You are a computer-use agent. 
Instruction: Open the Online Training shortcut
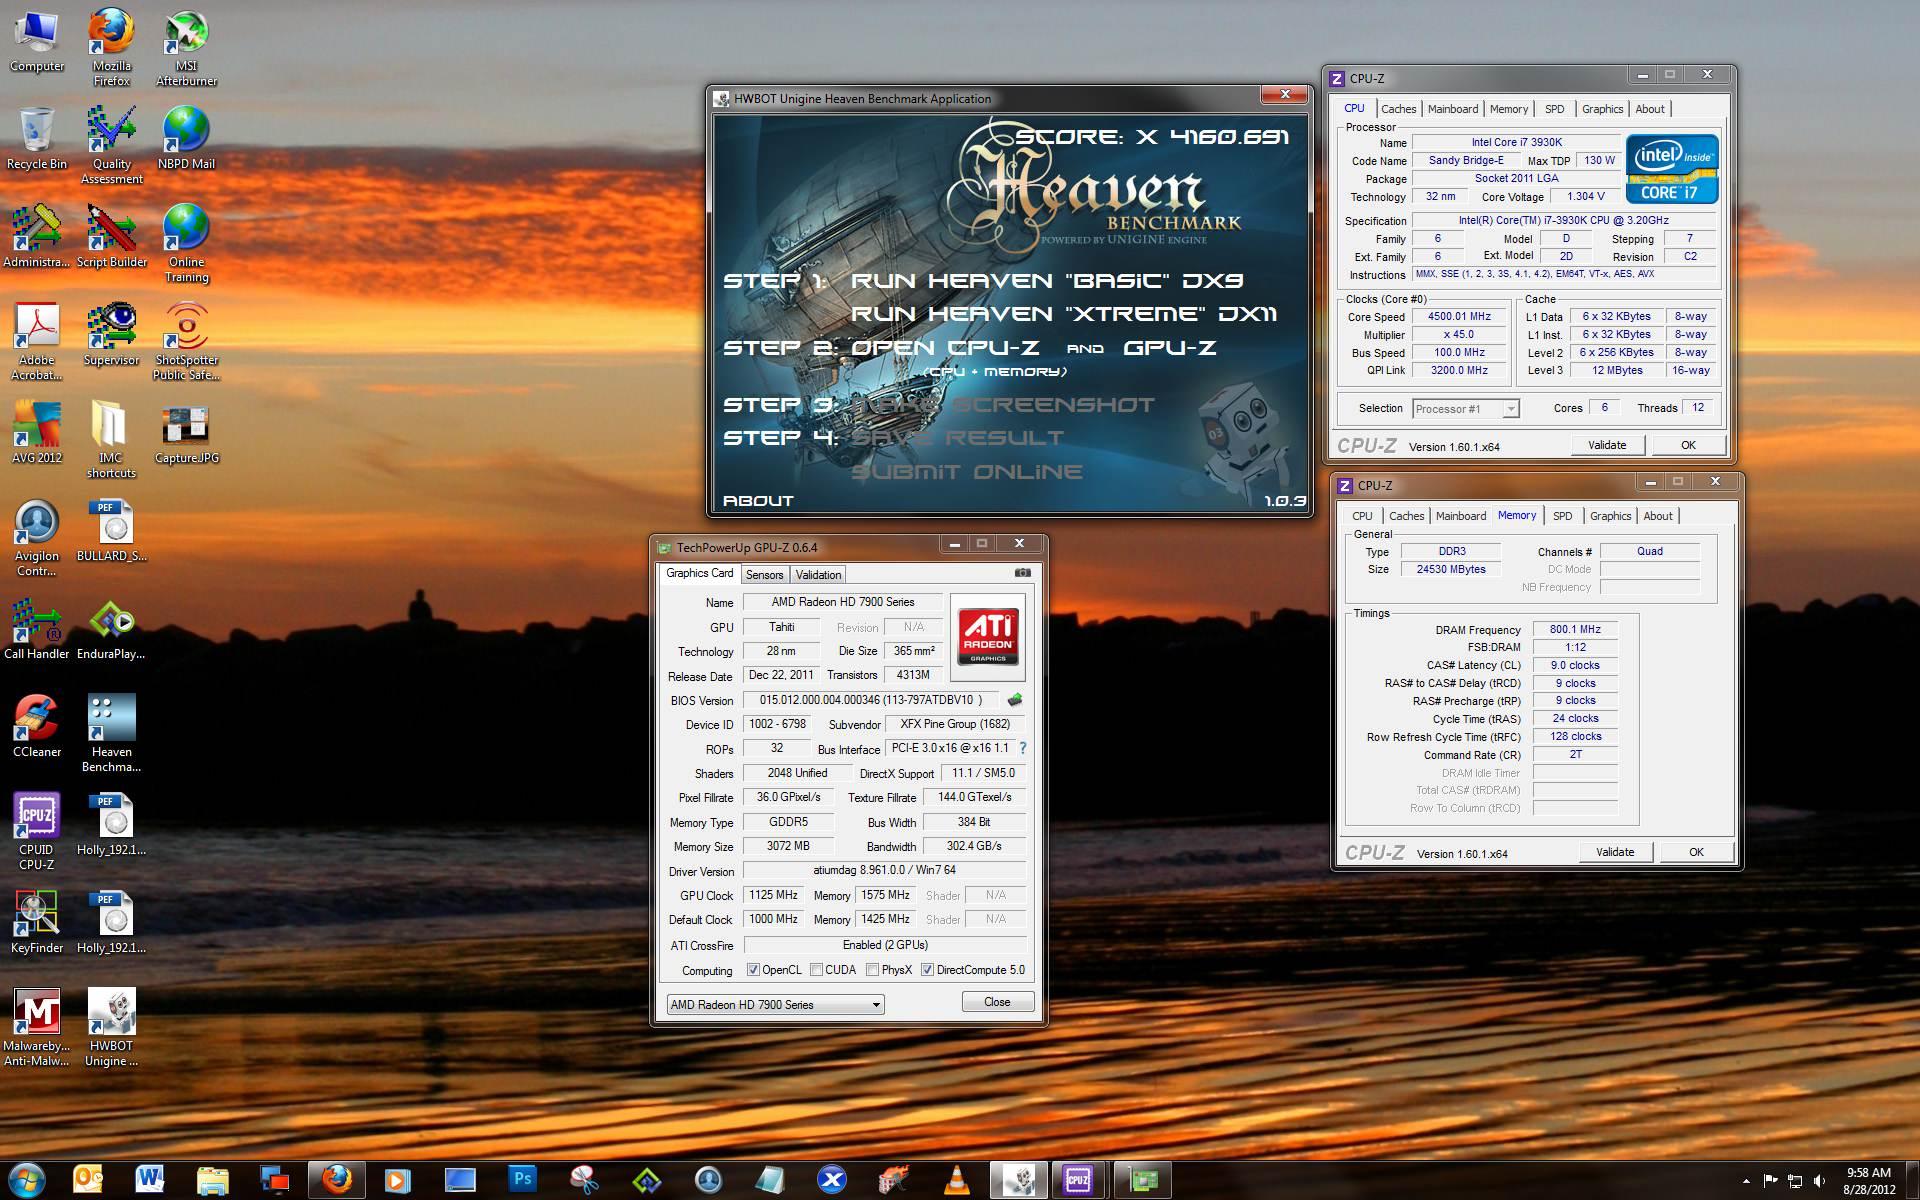tap(186, 243)
